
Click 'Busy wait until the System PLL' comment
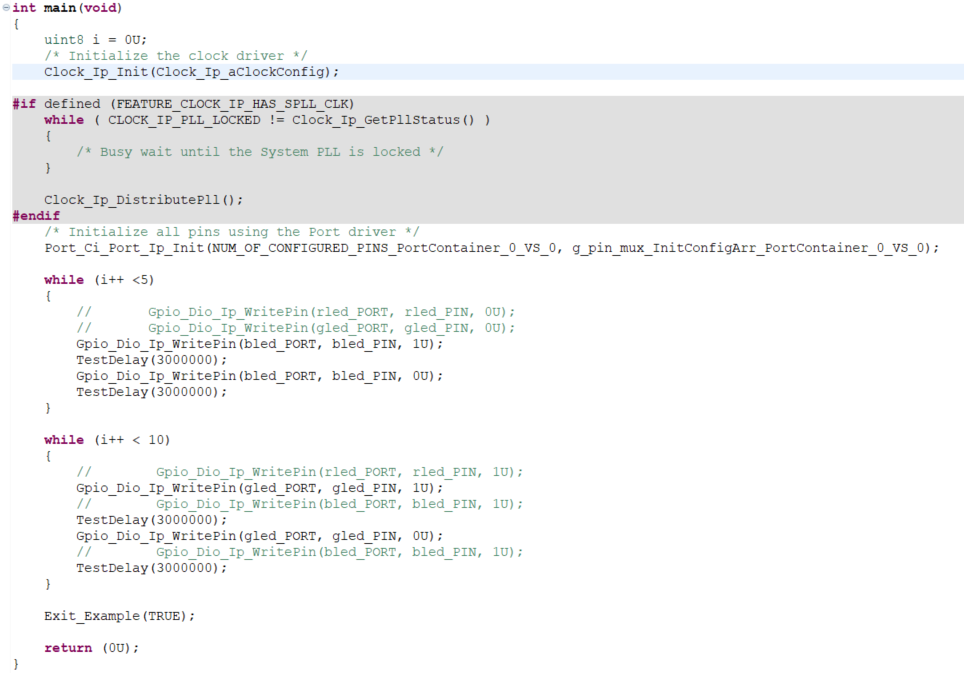click(259, 152)
